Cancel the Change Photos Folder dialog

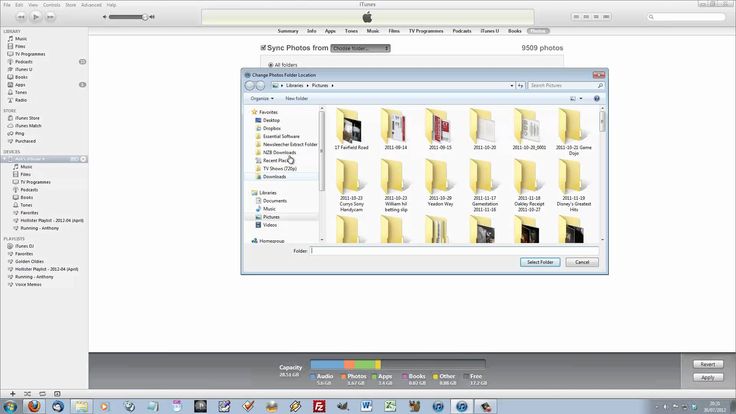tap(582, 262)
